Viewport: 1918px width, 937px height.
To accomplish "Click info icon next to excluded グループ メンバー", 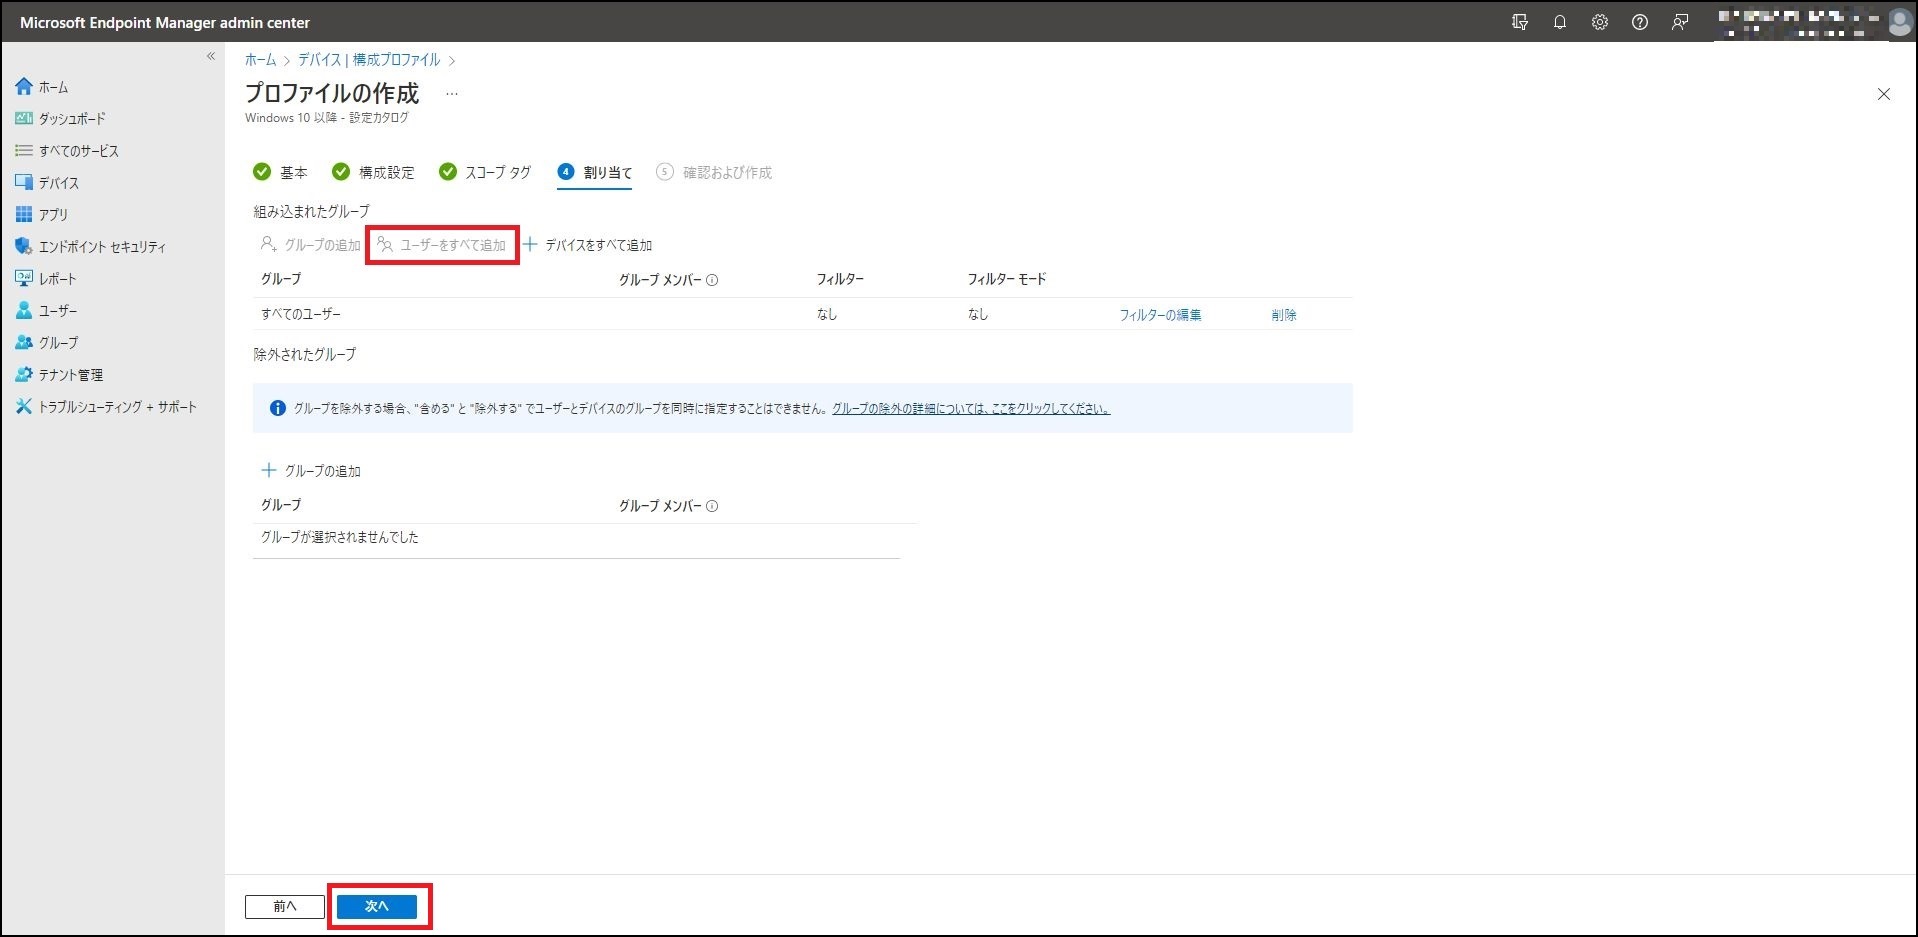I will coord(712,506).
